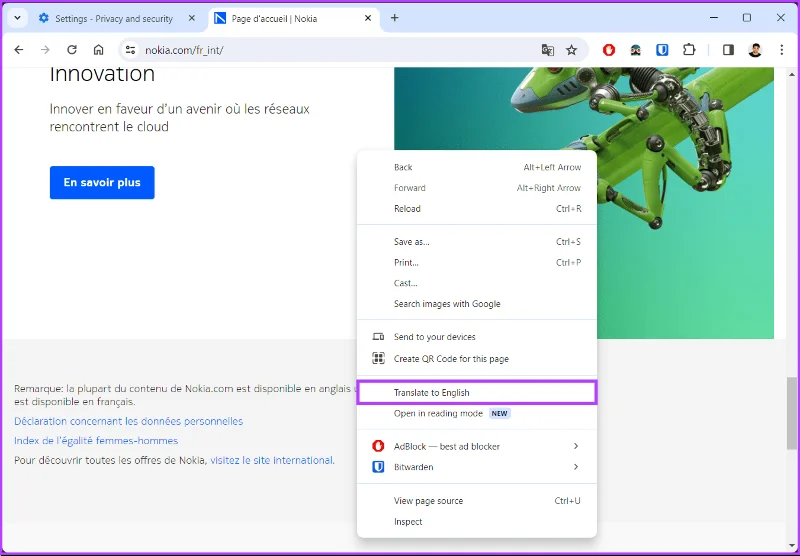Open the profile avatar menu
The image size is (800, 556).
tap(755, 50)
